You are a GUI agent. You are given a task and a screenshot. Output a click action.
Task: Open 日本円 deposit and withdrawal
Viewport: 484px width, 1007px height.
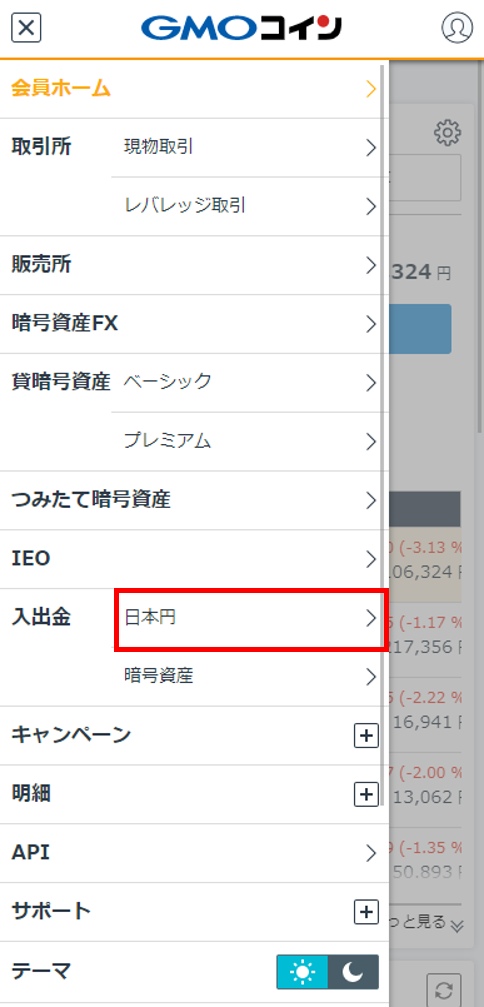pos(251,618)
